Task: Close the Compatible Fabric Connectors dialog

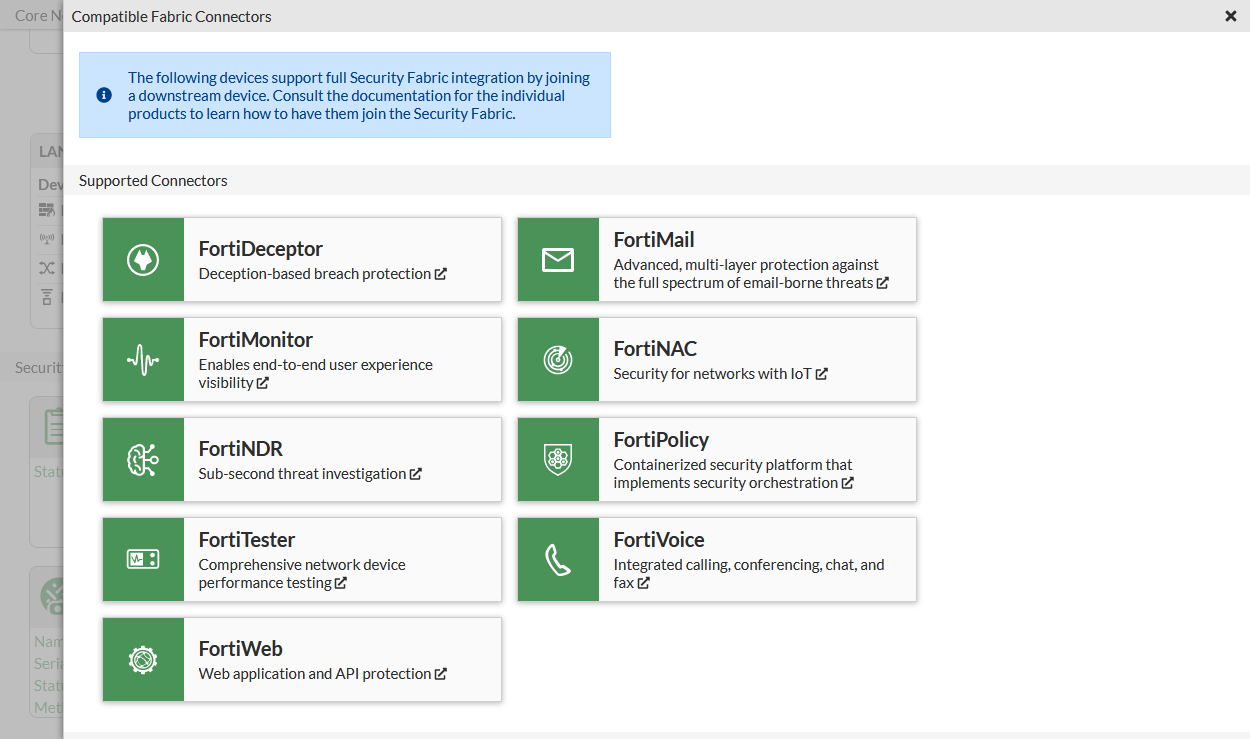Action: (x=1230, y=16)
